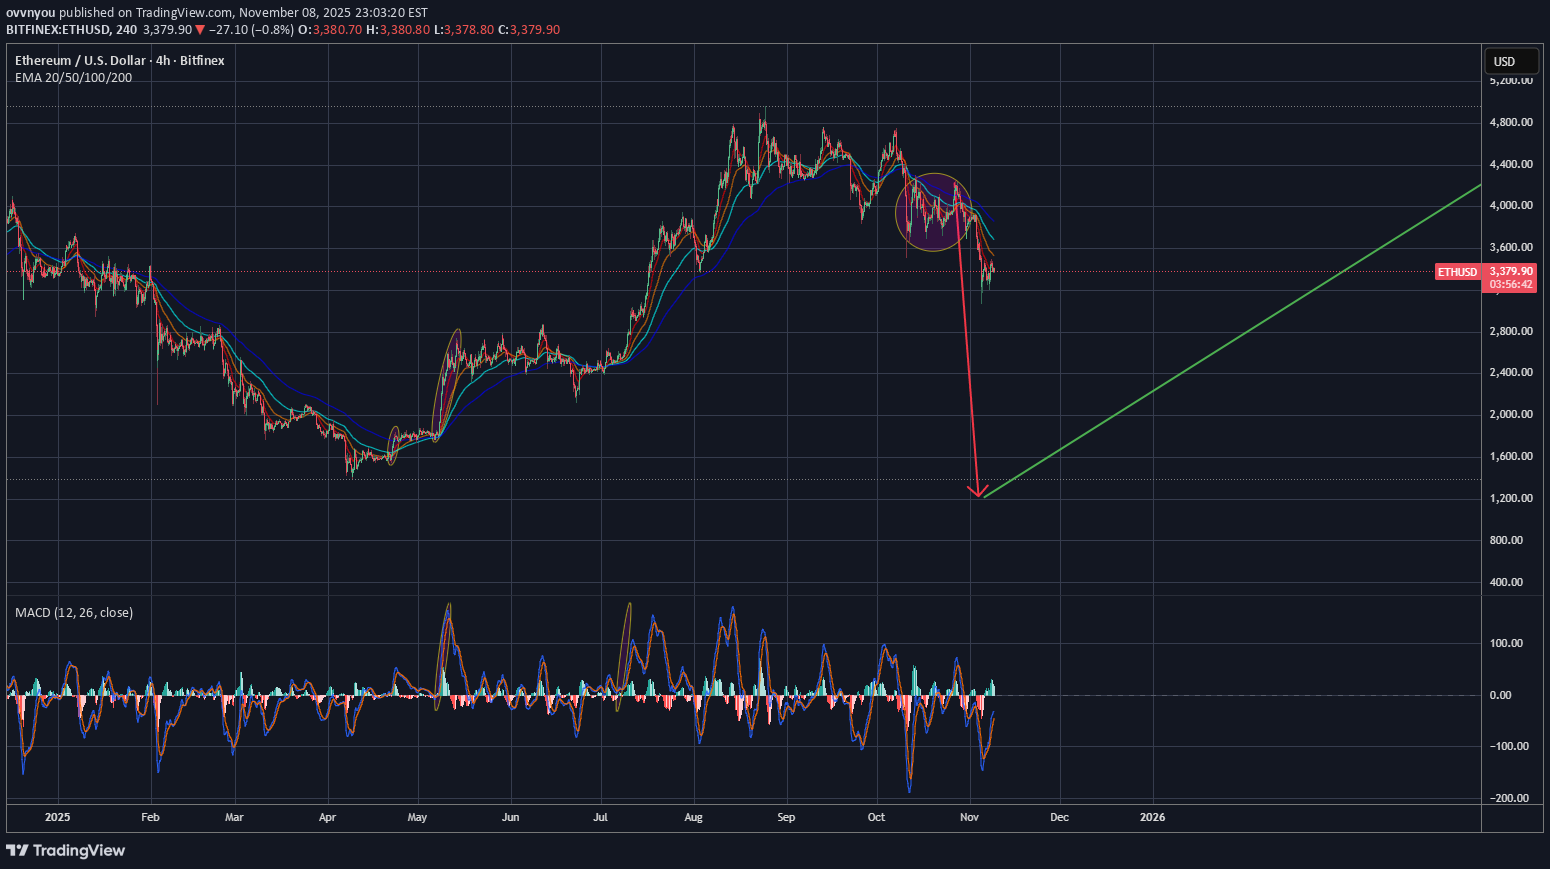1550x869 pixels.
Task: Click the Nov label on the time axis
Action: (968, 817)
